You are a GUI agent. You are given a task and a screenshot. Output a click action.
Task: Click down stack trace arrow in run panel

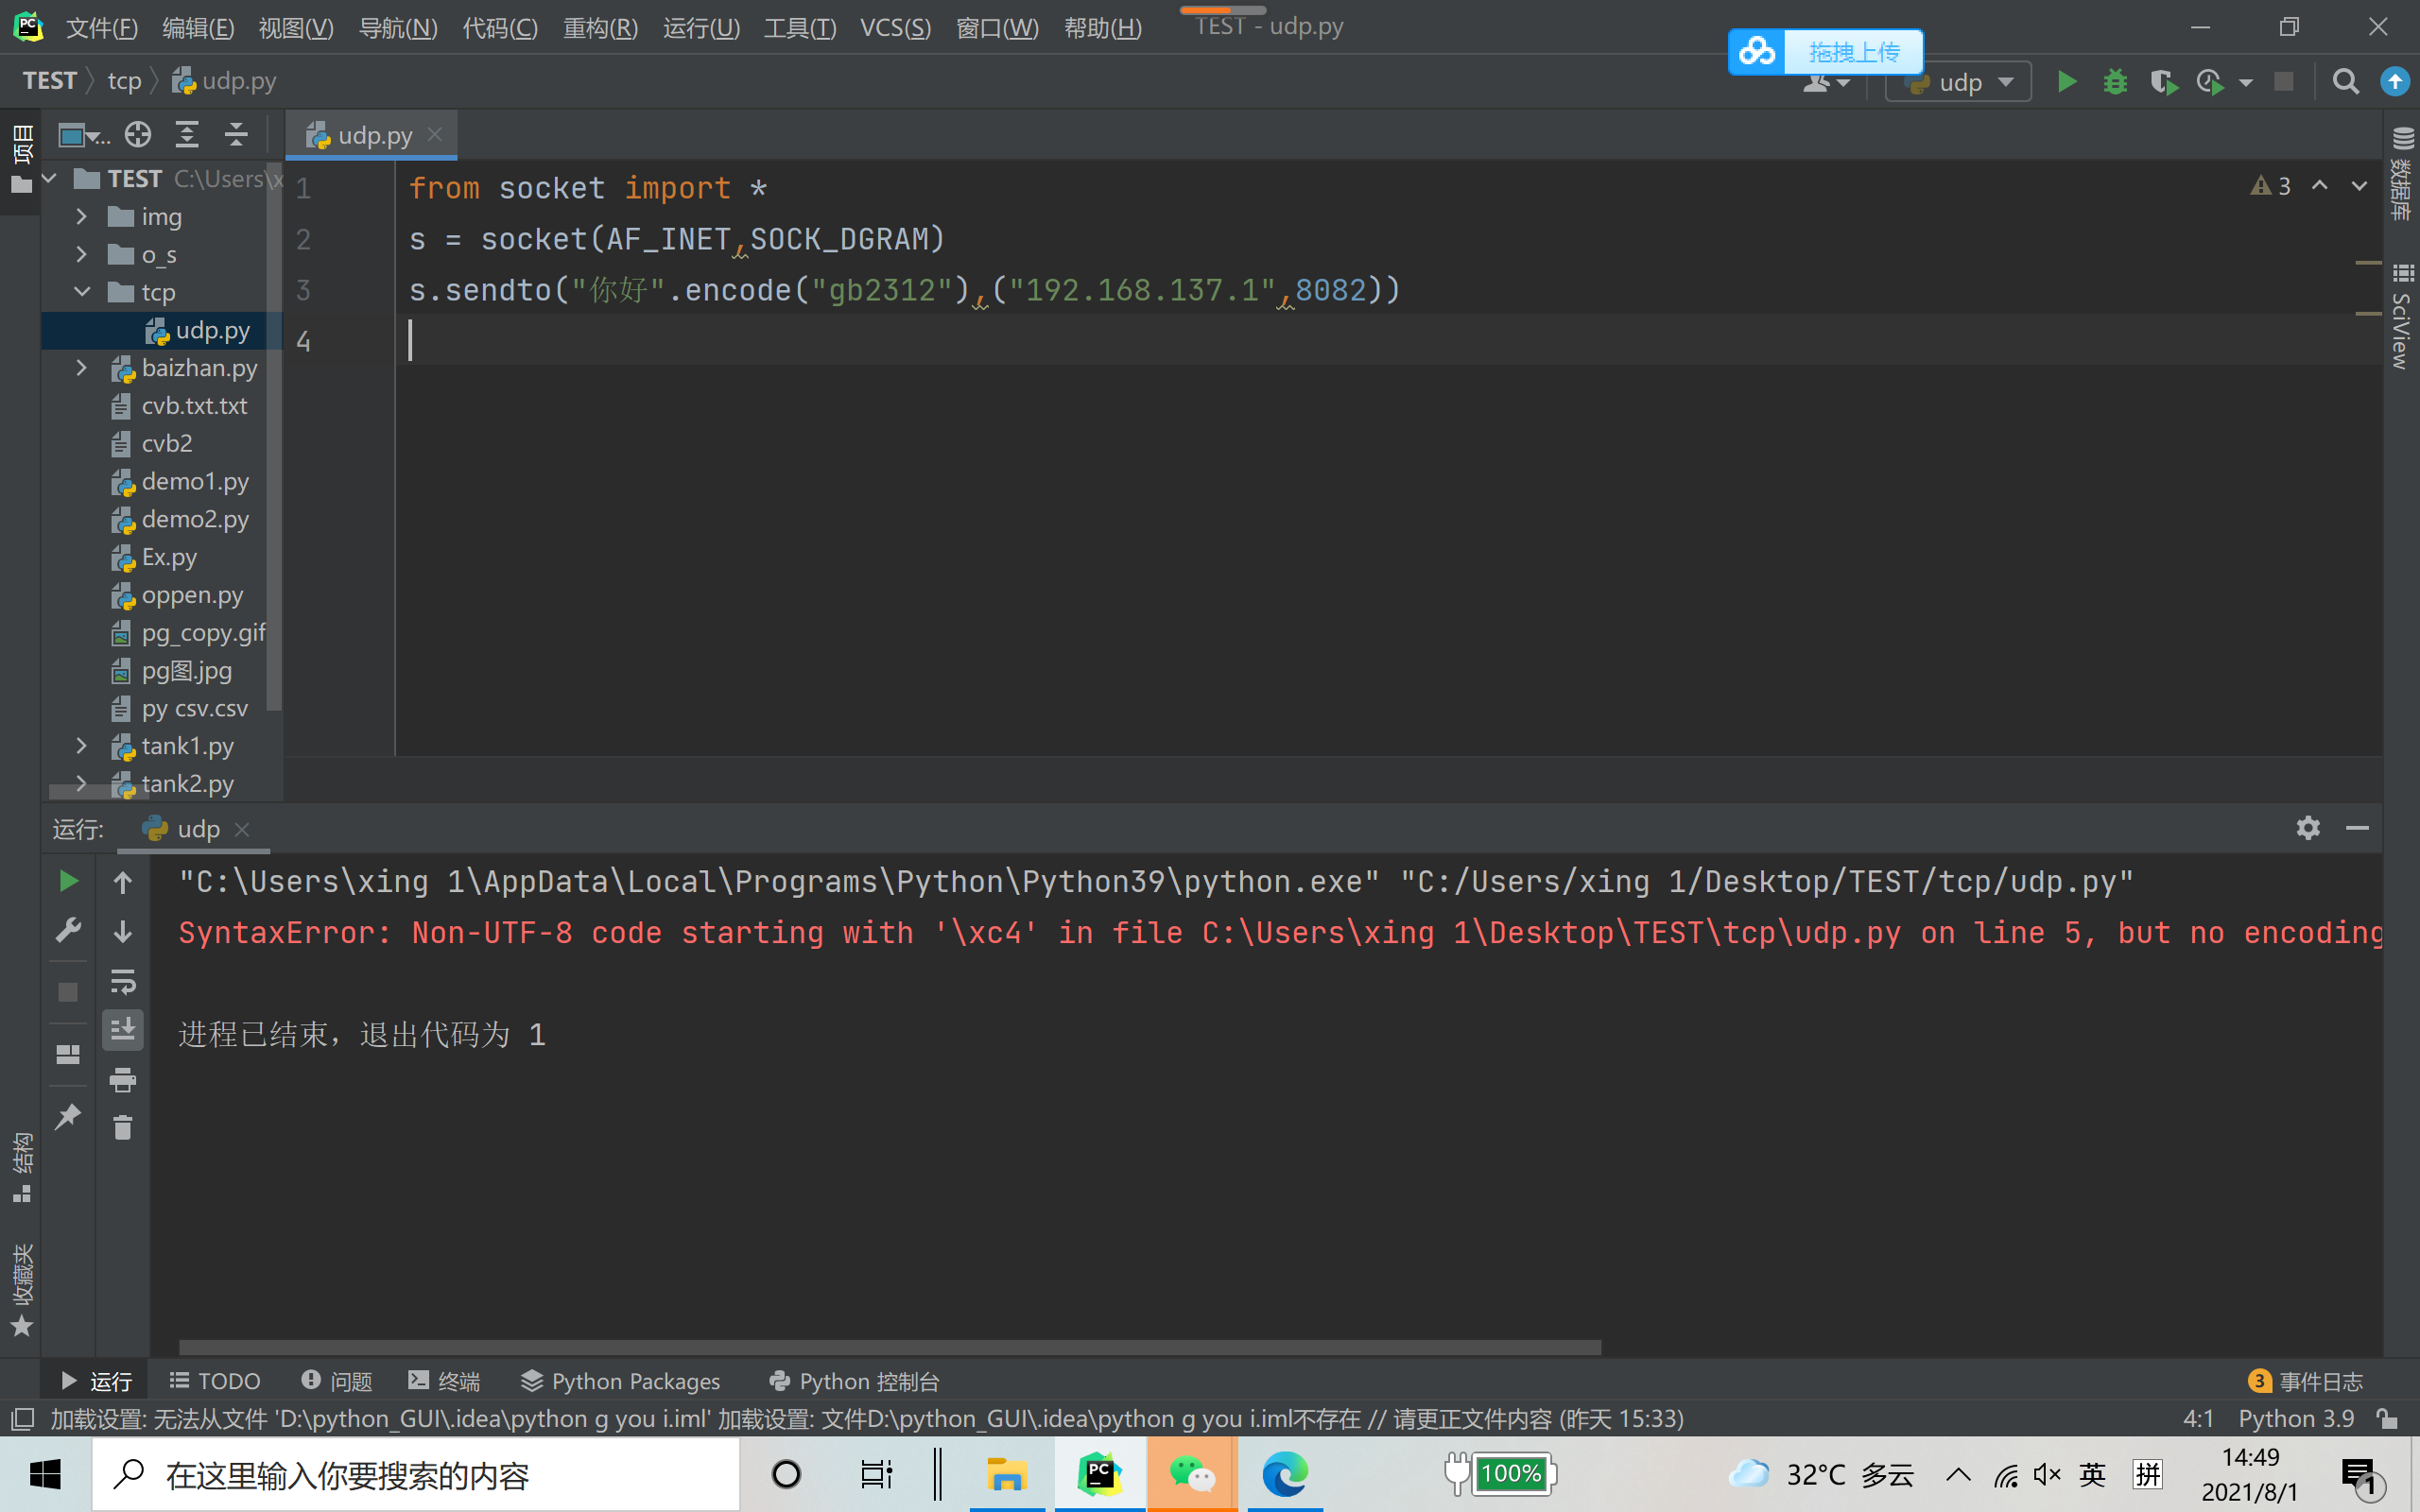[x=123, y=931]
